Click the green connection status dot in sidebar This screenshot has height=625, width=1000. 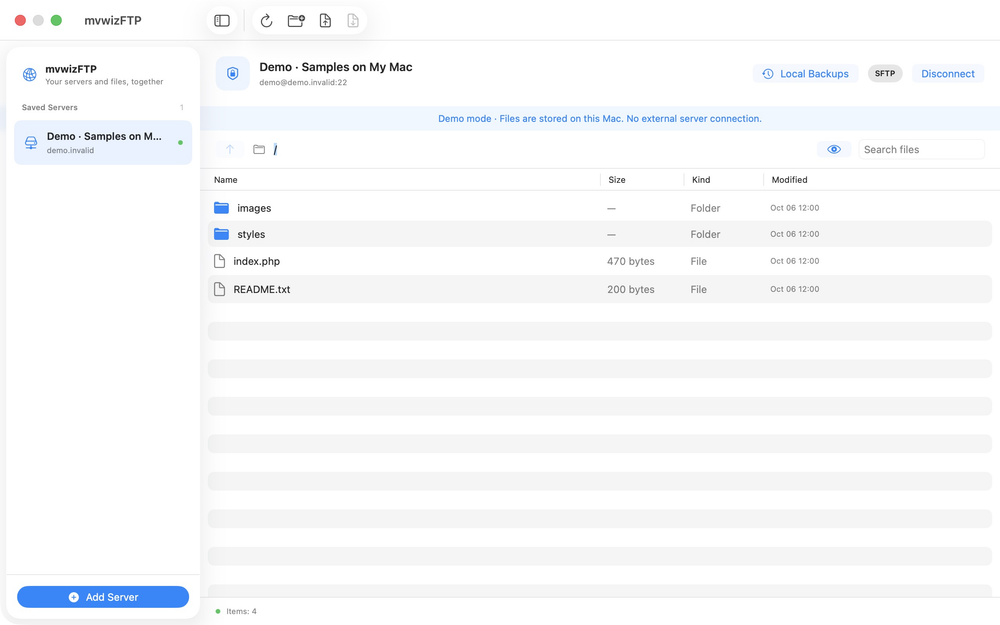180,142
